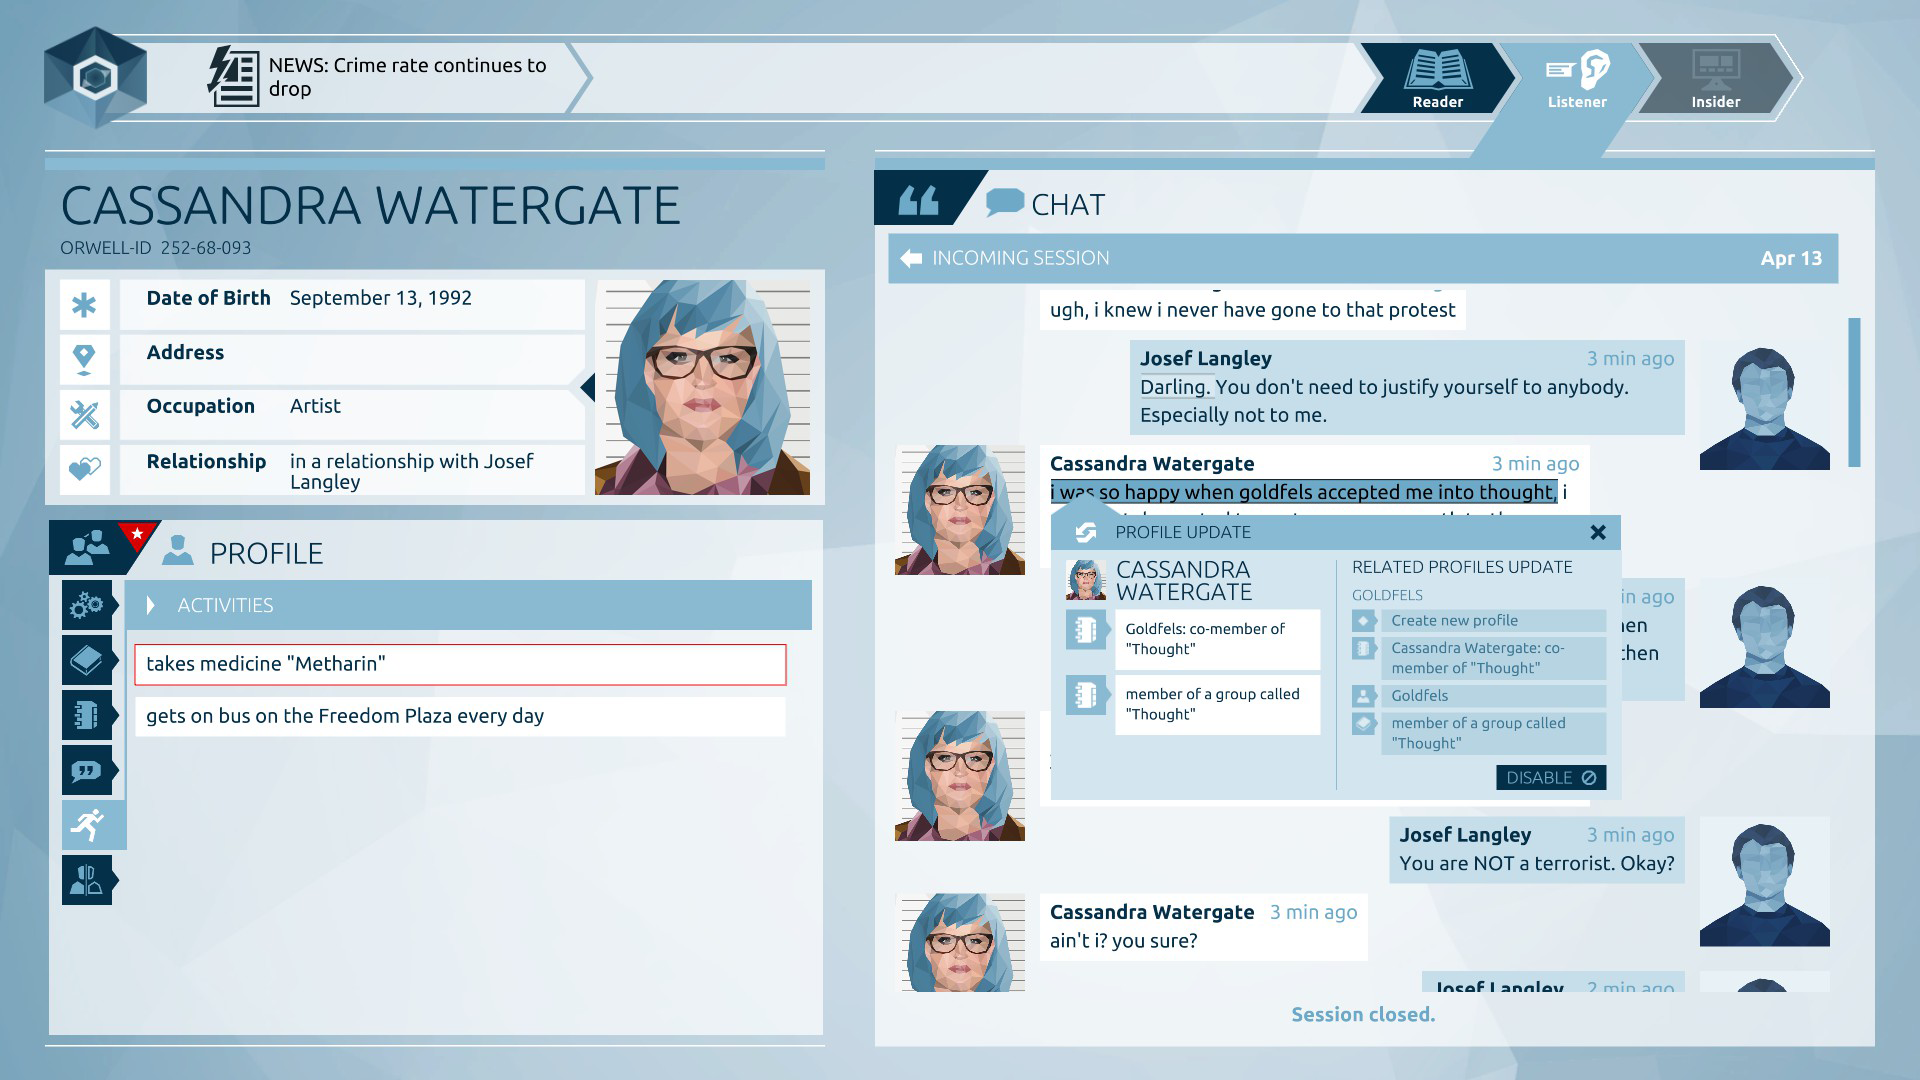Open the book icon section in the Profile sidebar
This screenshot has height=1080, width=1920.
[x=88, y=660]
